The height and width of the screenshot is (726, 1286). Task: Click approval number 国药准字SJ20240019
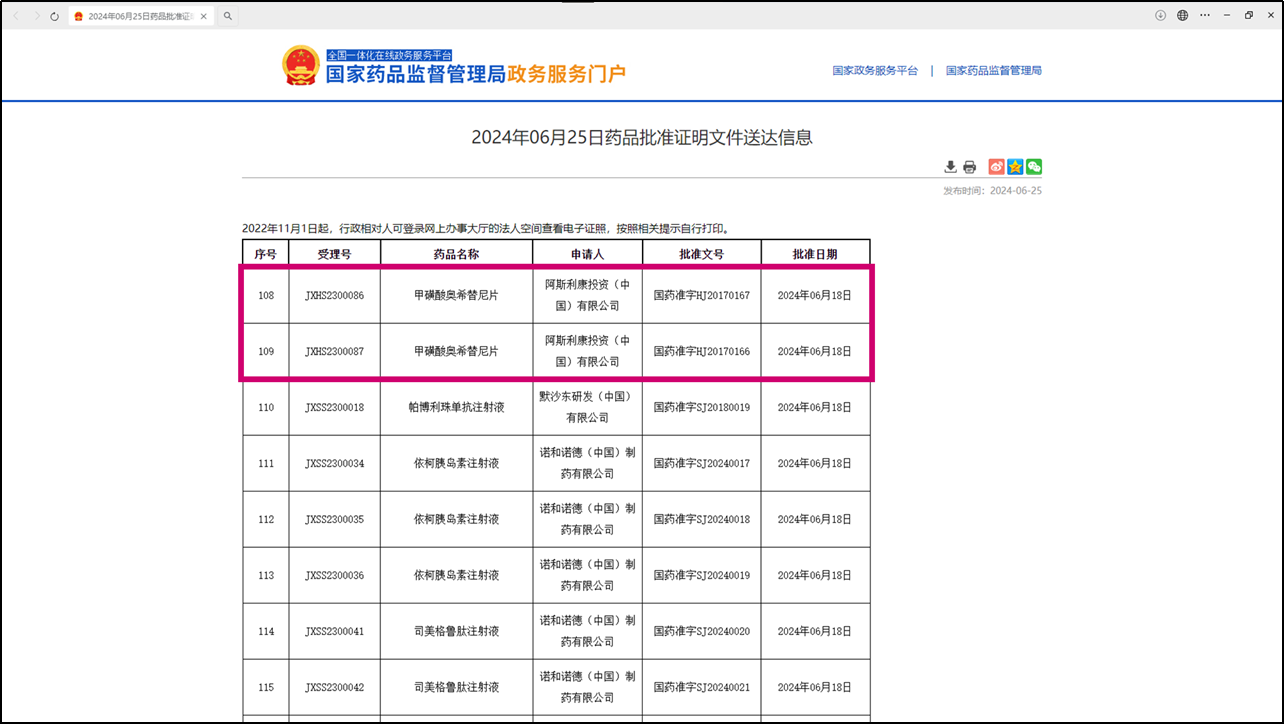701,576
